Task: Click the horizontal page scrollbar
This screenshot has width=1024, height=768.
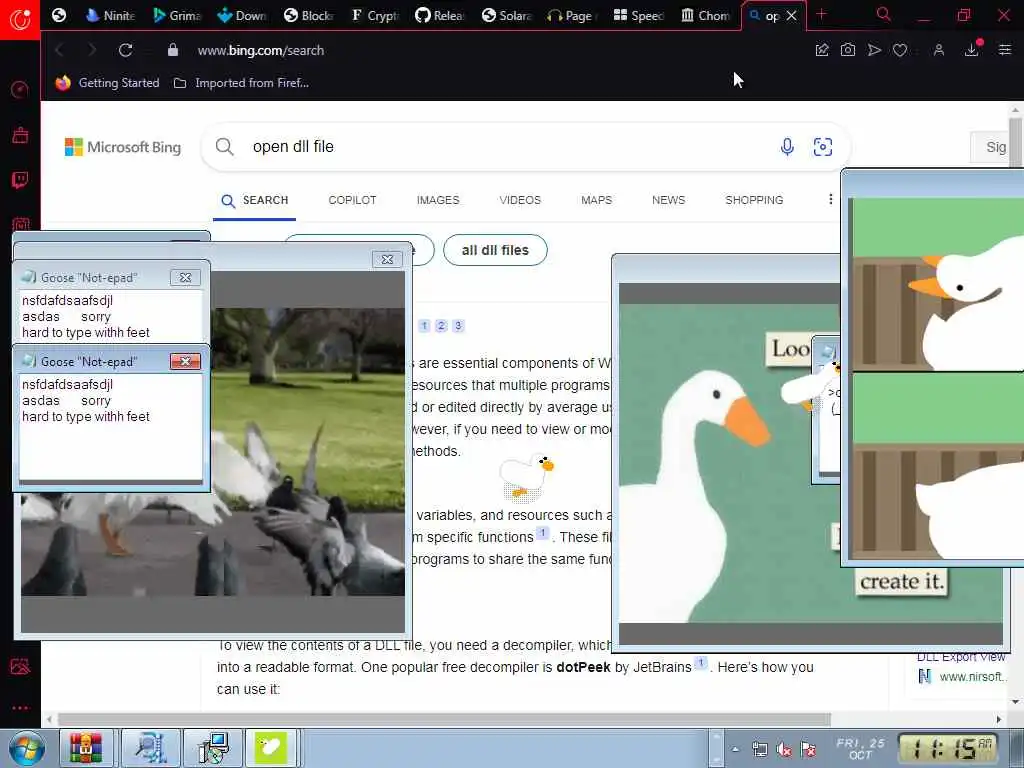Action: [444, 720]
